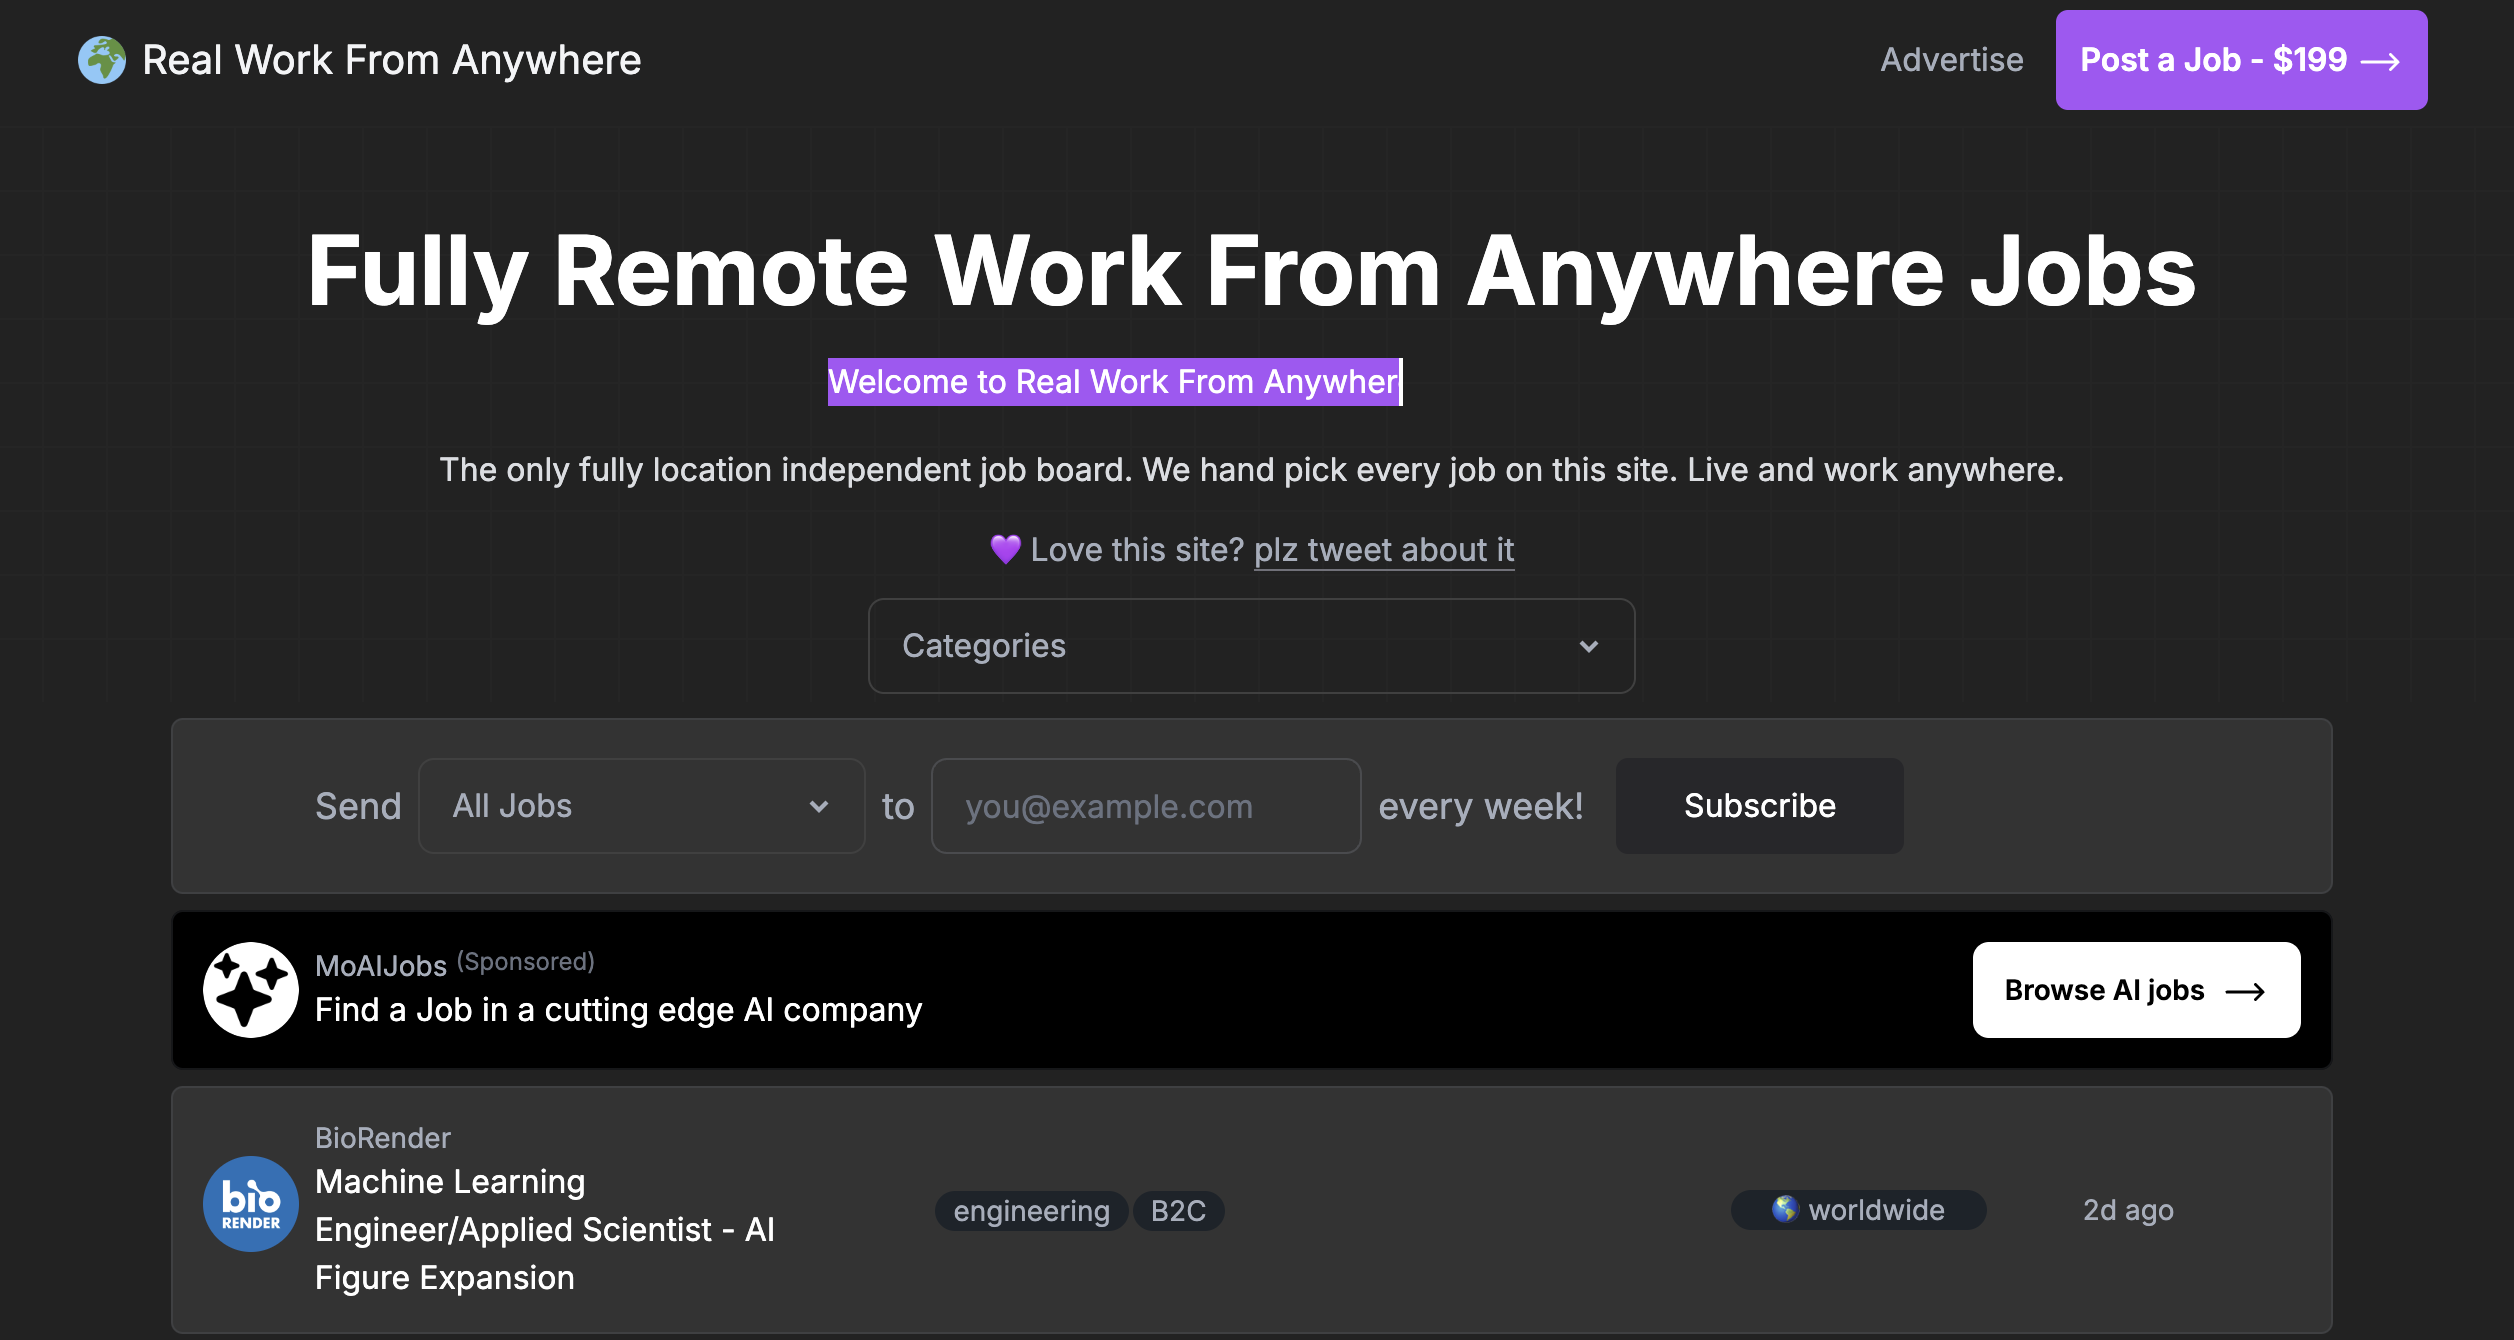Click the BioRender company logo
Image resolution: width=2514 pixels, height=1340 pixels.
[249, 1203]
